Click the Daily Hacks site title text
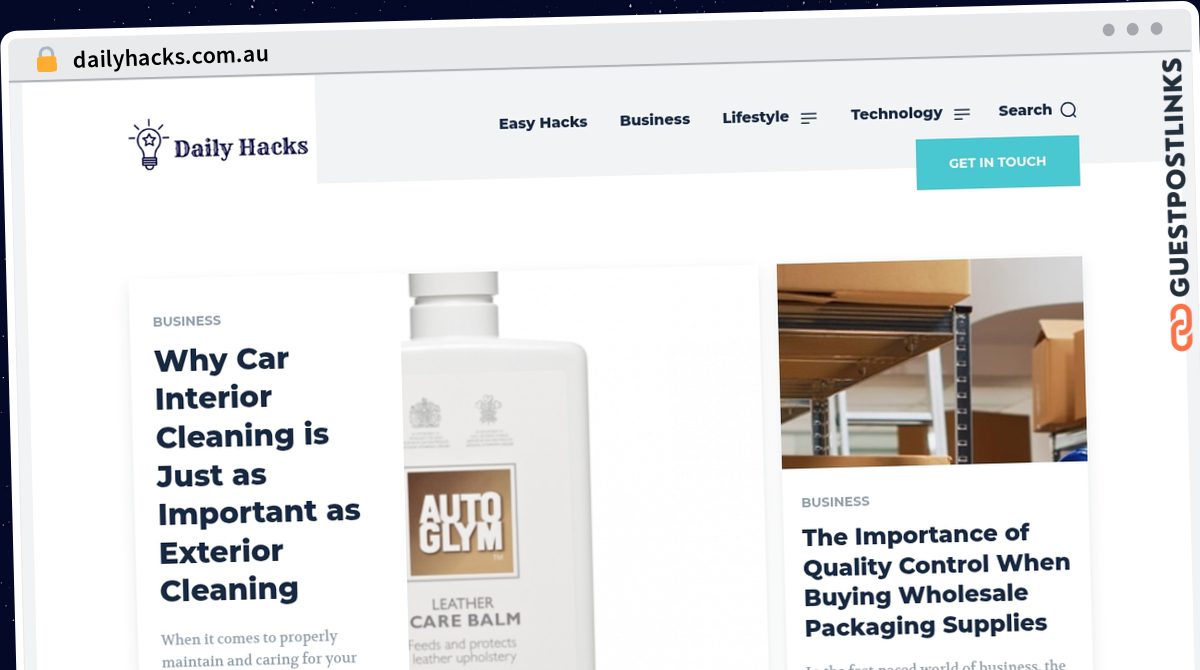This screenshot has height=670, width=1200. click(241, 148)
